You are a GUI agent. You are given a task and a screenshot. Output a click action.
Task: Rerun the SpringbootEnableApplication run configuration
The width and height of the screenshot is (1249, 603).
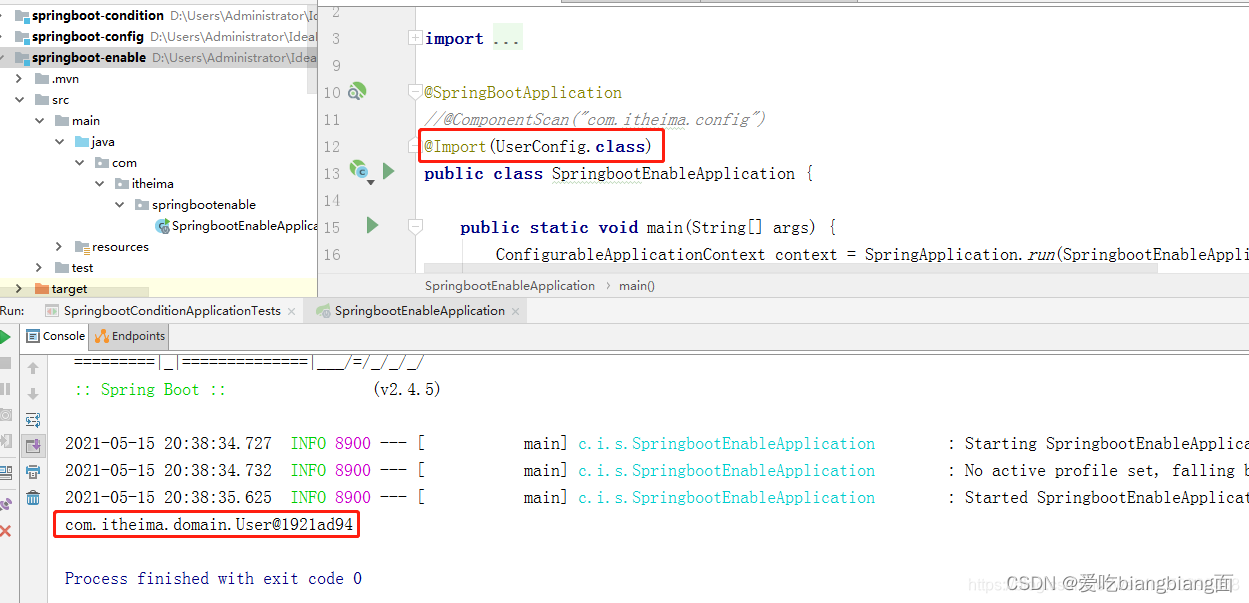click(5, 336)
